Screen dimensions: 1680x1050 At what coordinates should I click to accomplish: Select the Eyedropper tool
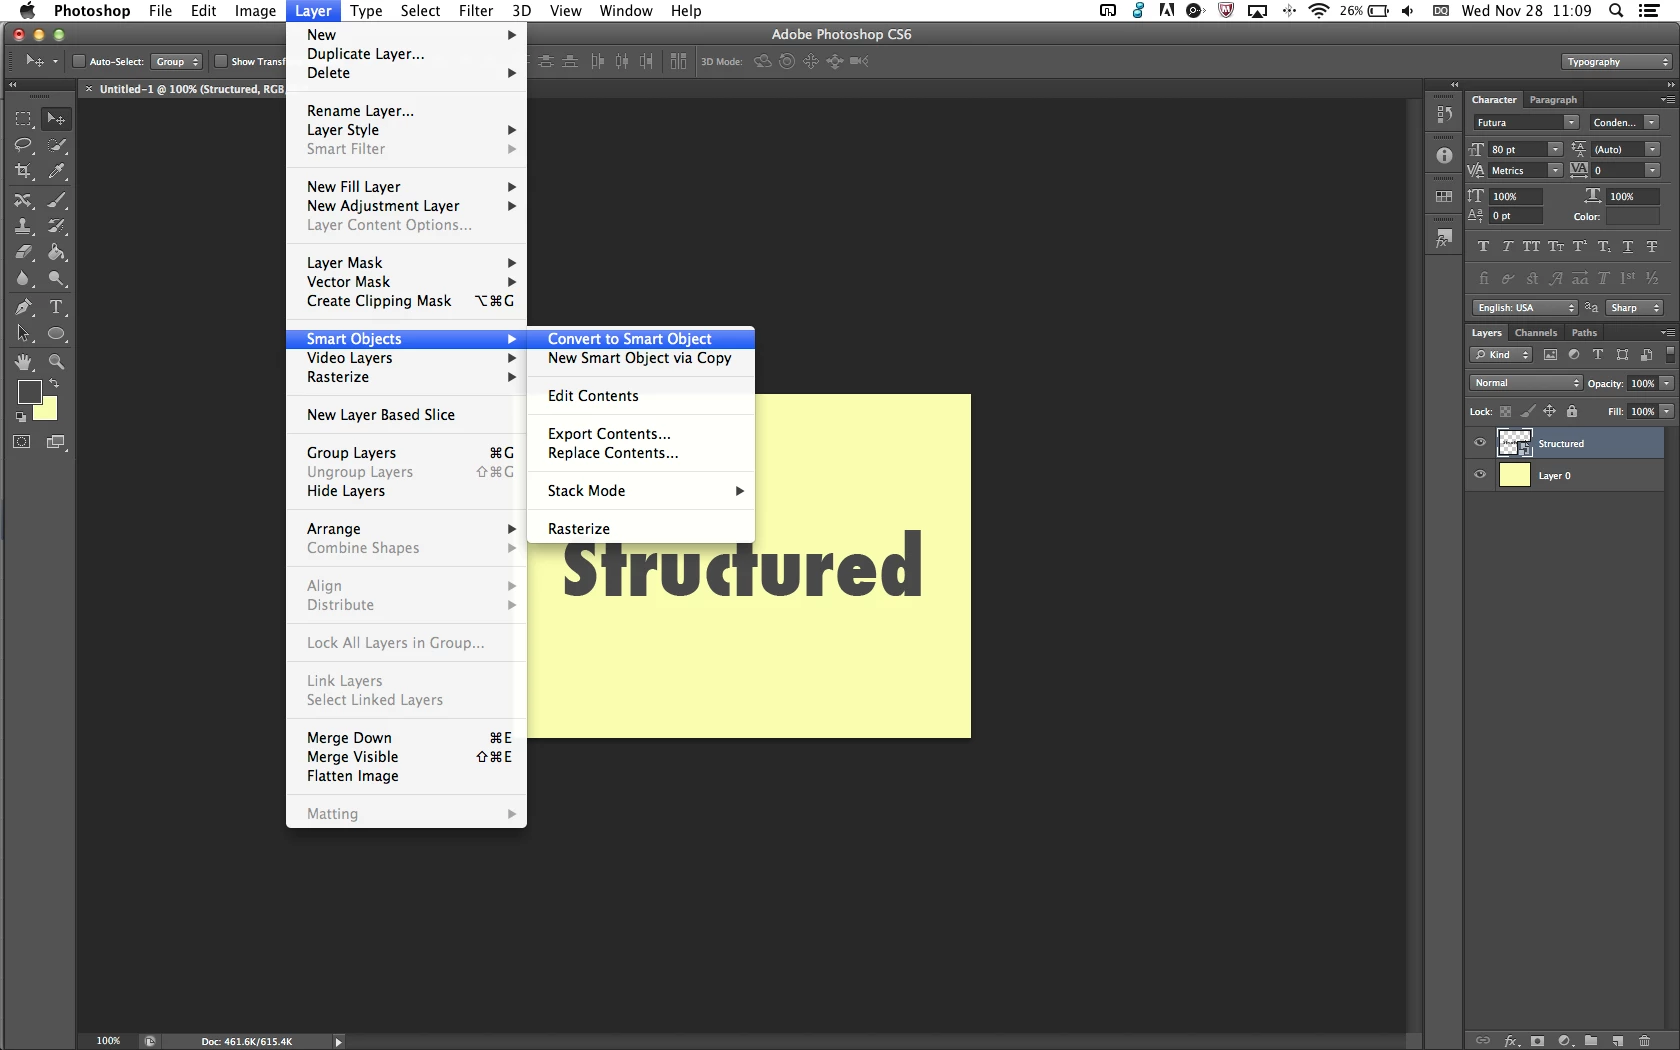pyautogui.click(x=57, y=172)
